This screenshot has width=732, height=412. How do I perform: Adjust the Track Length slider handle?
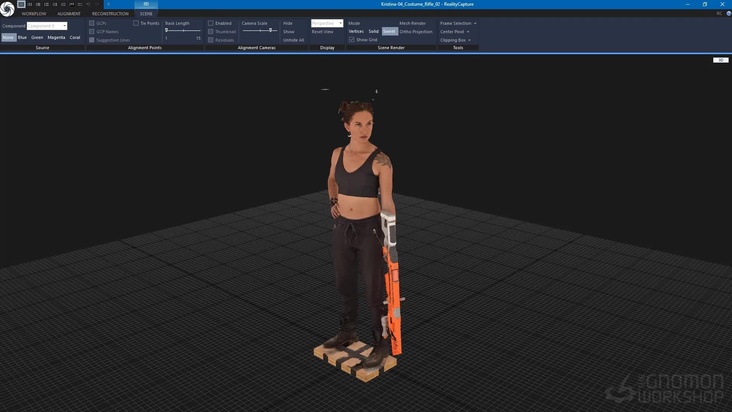[x=167, y=30]
